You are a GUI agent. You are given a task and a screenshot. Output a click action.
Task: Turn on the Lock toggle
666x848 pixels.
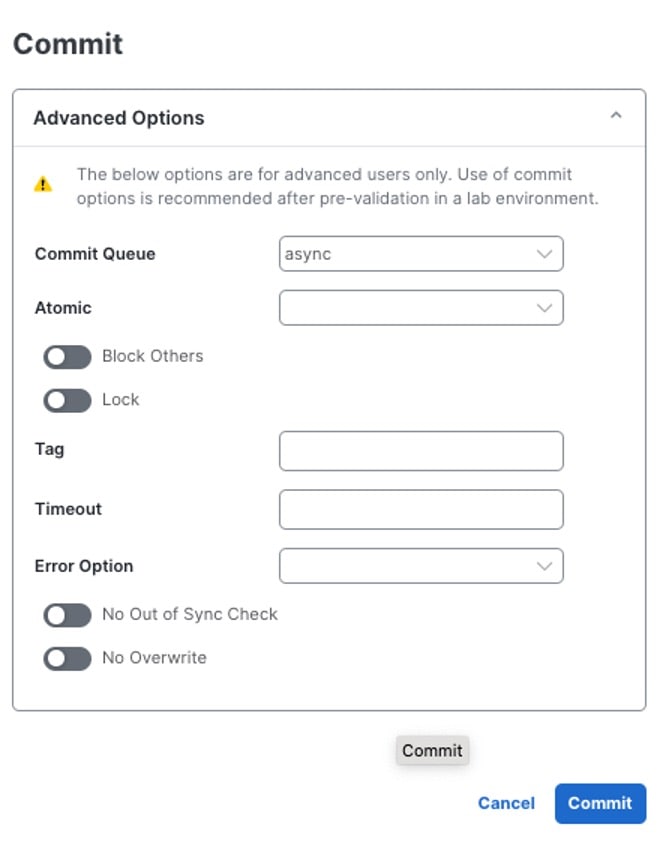click(66, 400)
